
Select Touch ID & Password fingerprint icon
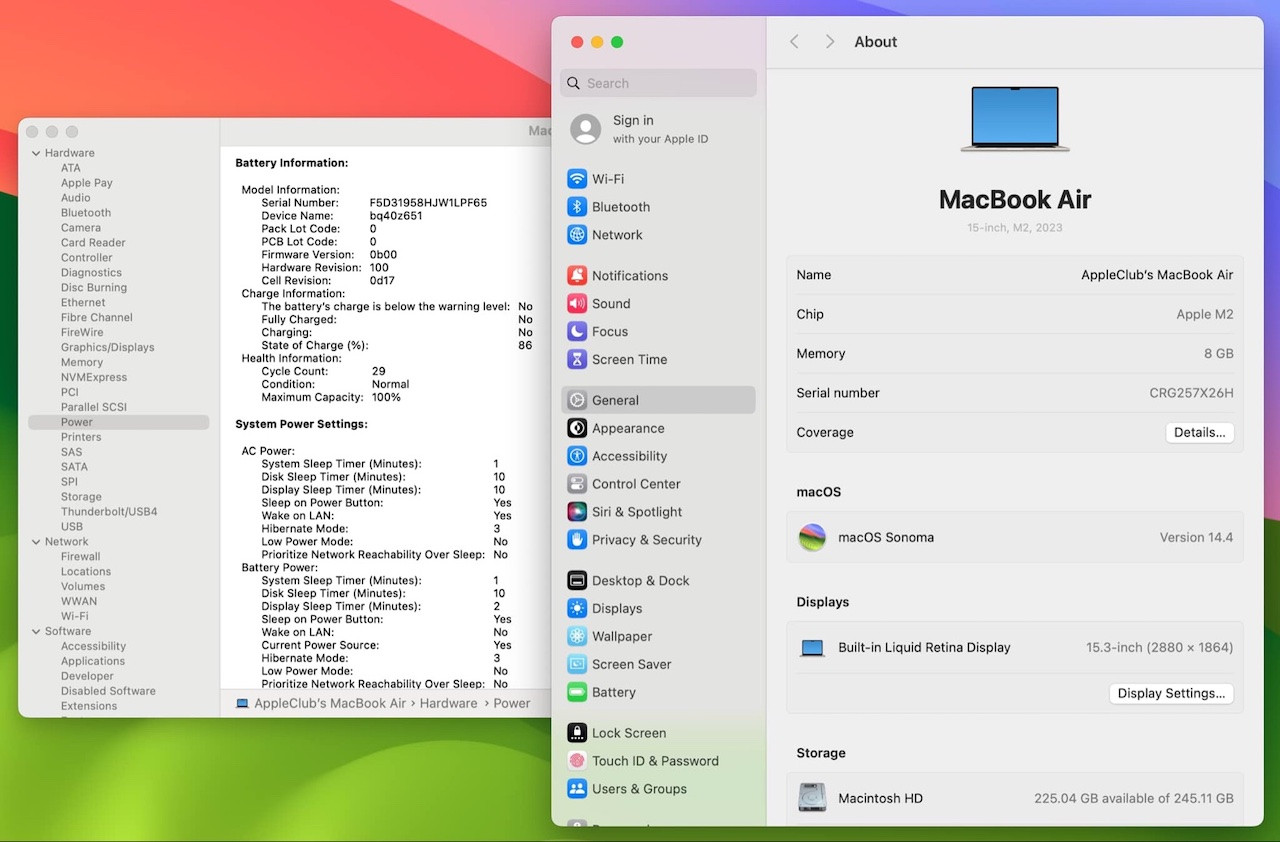coord(577,761)
